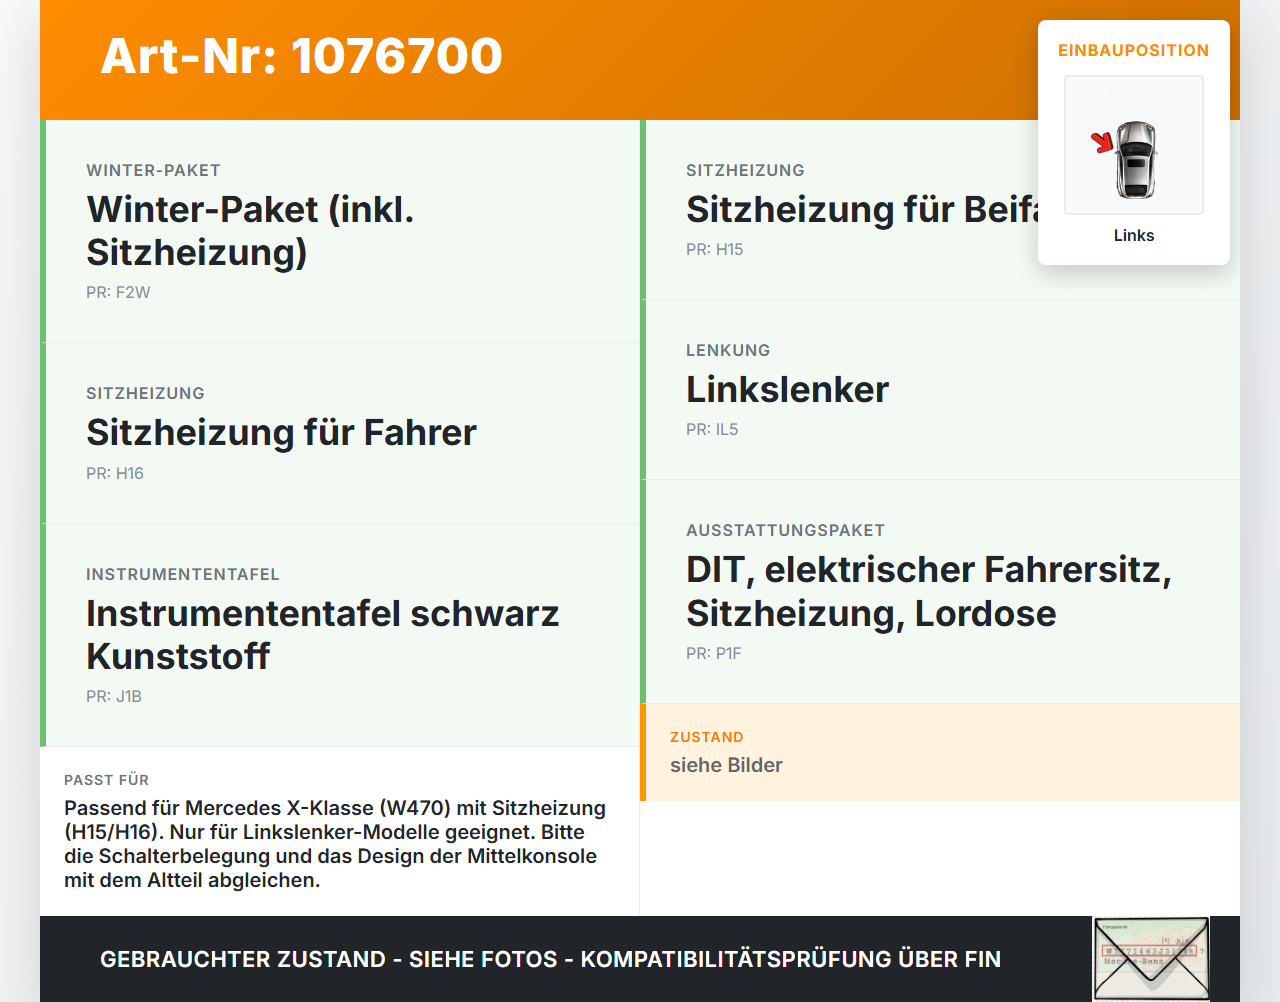Click the AUSSTATTUNGSPAKET category label
1280x1002 pixels.
pos(785,530)
